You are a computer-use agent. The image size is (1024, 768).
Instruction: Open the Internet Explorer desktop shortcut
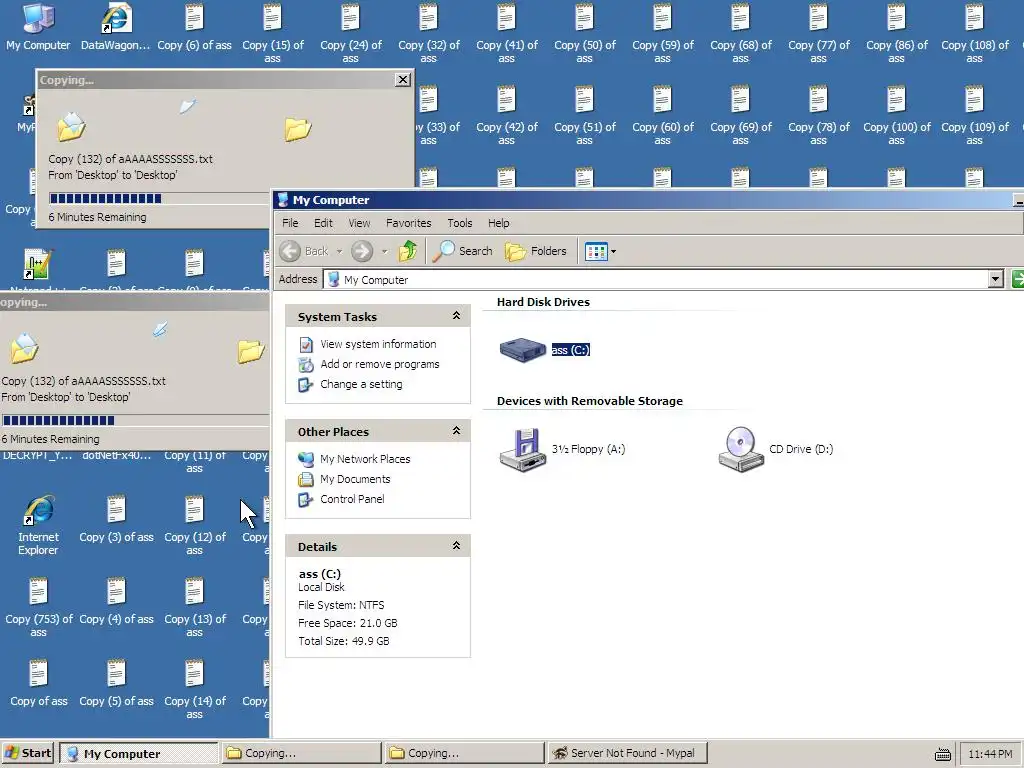click(x=38, y=525)
